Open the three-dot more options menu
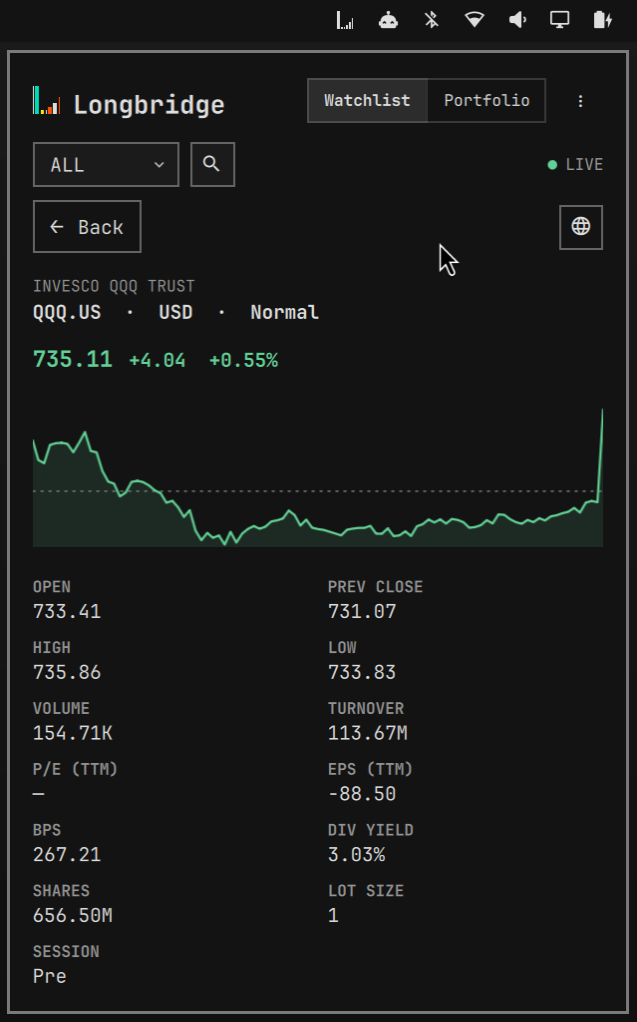 point(580,101)
